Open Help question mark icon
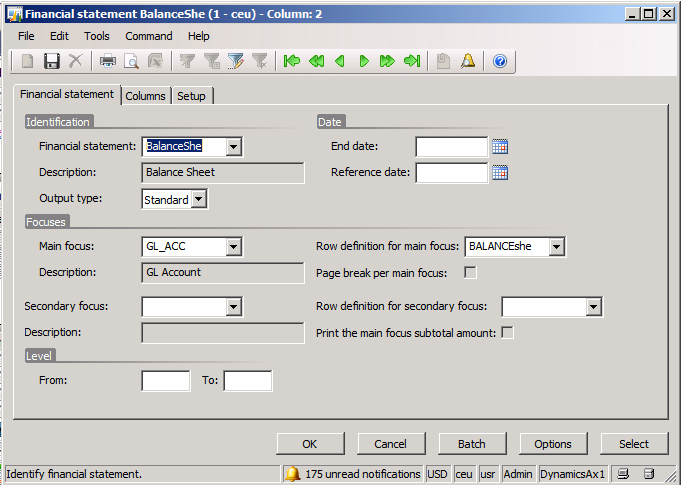The image size is (681, 485). point(500,61)
